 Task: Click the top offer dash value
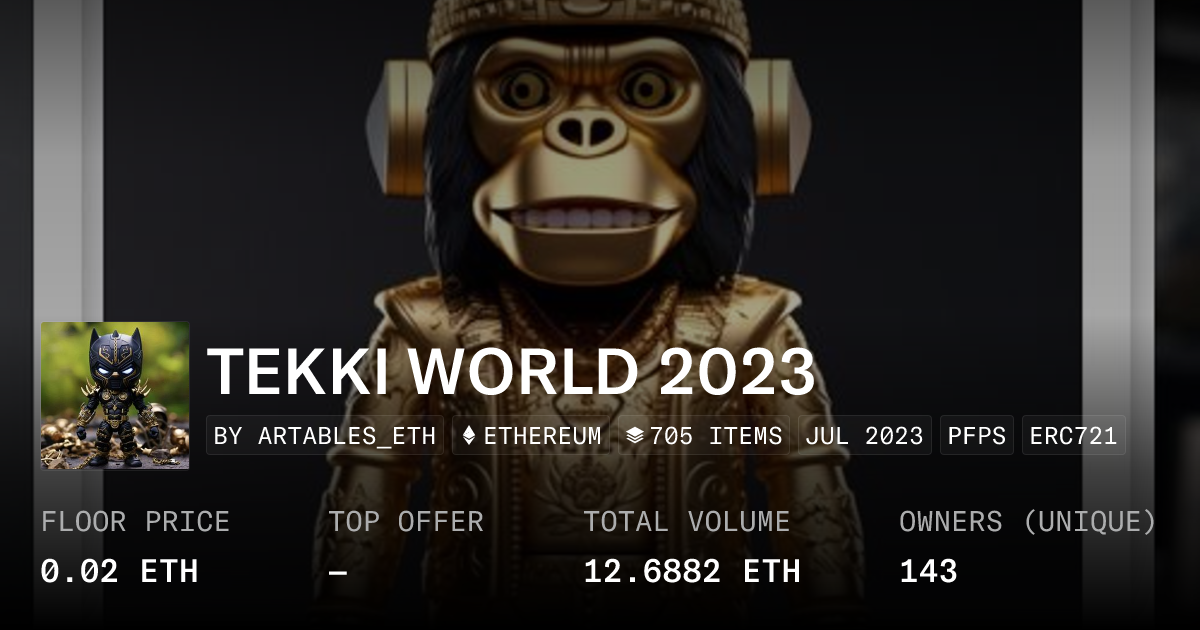point(338,572)
